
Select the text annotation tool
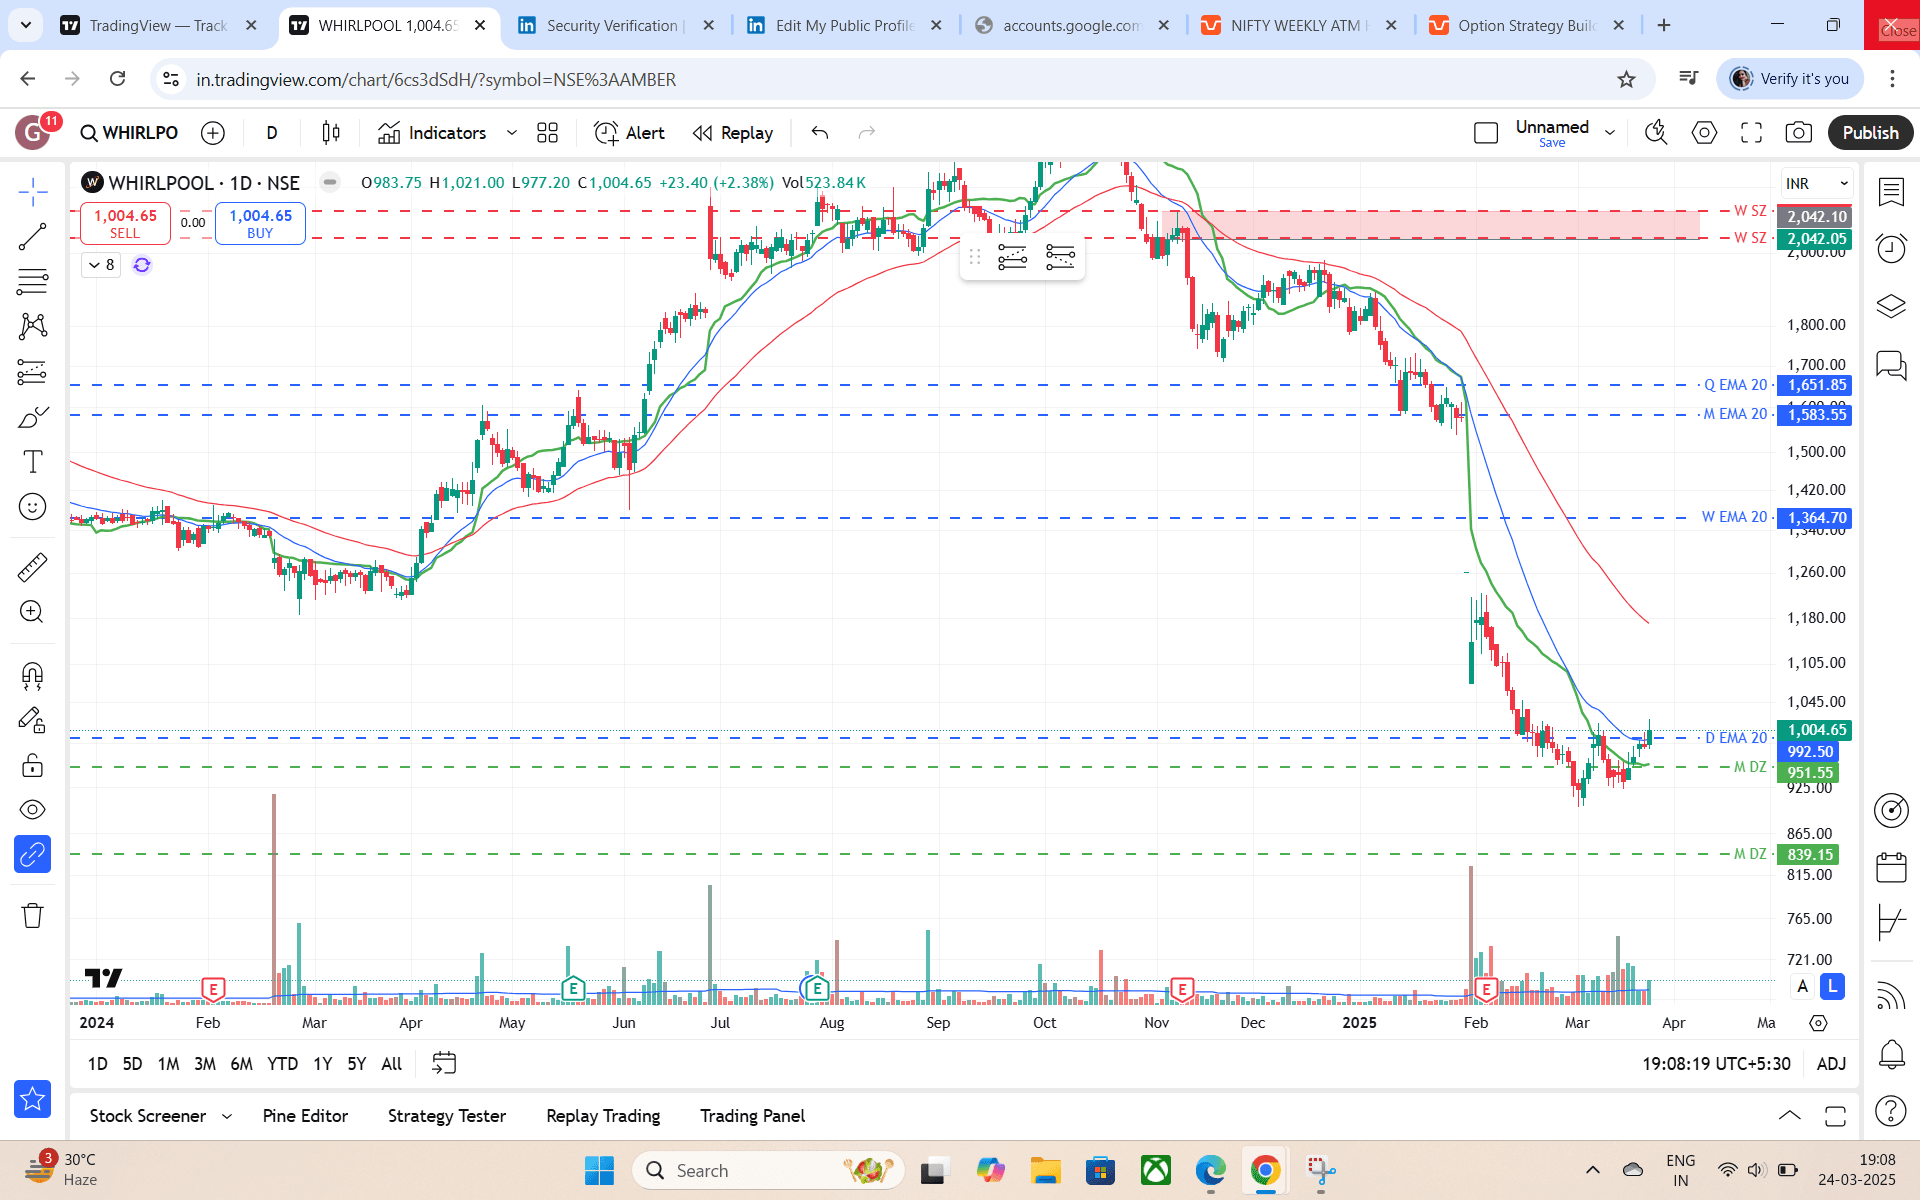pos(33,461)
